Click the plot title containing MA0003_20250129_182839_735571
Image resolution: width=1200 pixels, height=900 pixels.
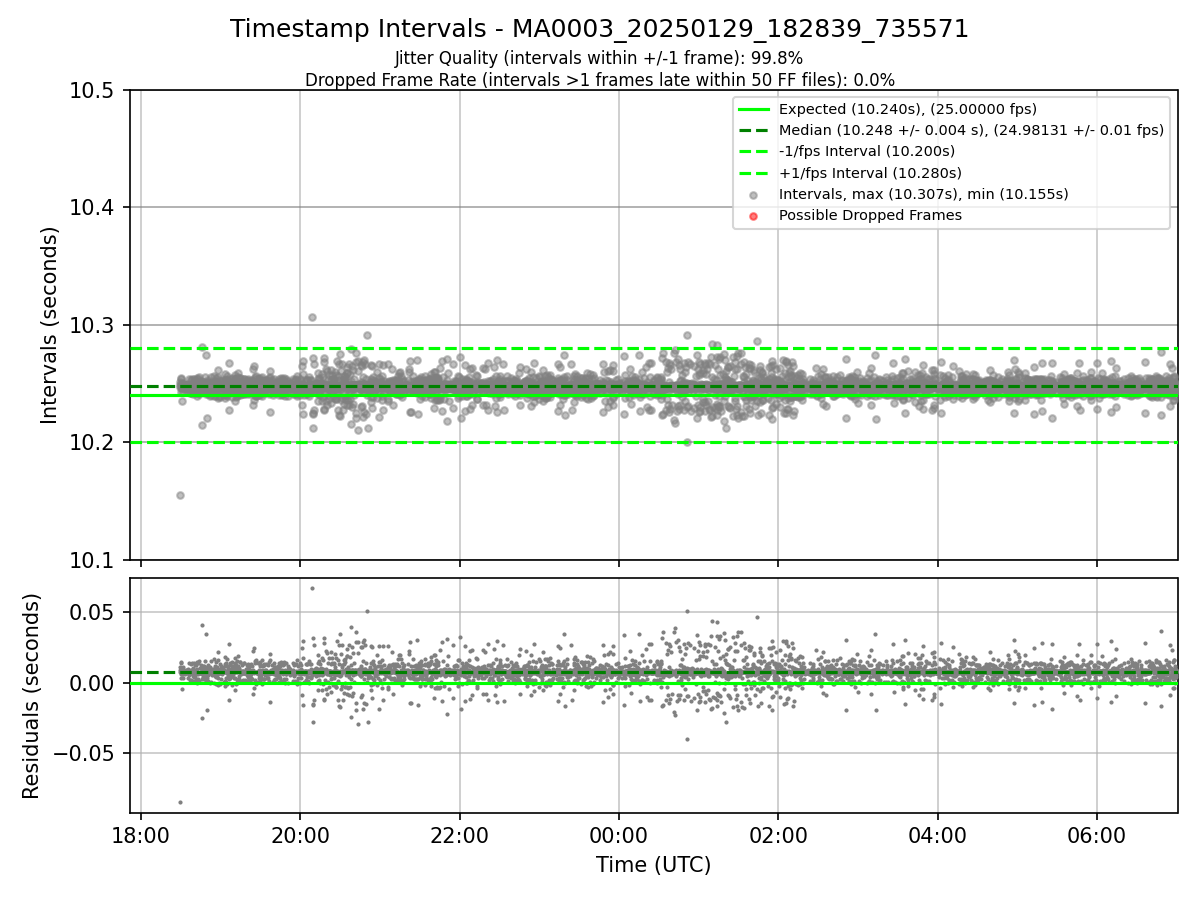pos(599,29)
